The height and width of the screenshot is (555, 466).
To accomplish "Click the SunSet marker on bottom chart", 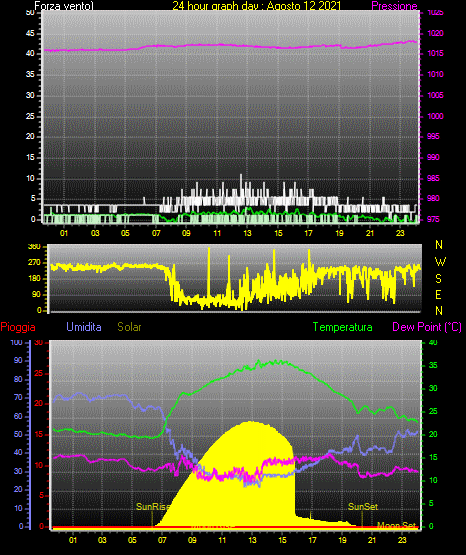I will point(363,507).
